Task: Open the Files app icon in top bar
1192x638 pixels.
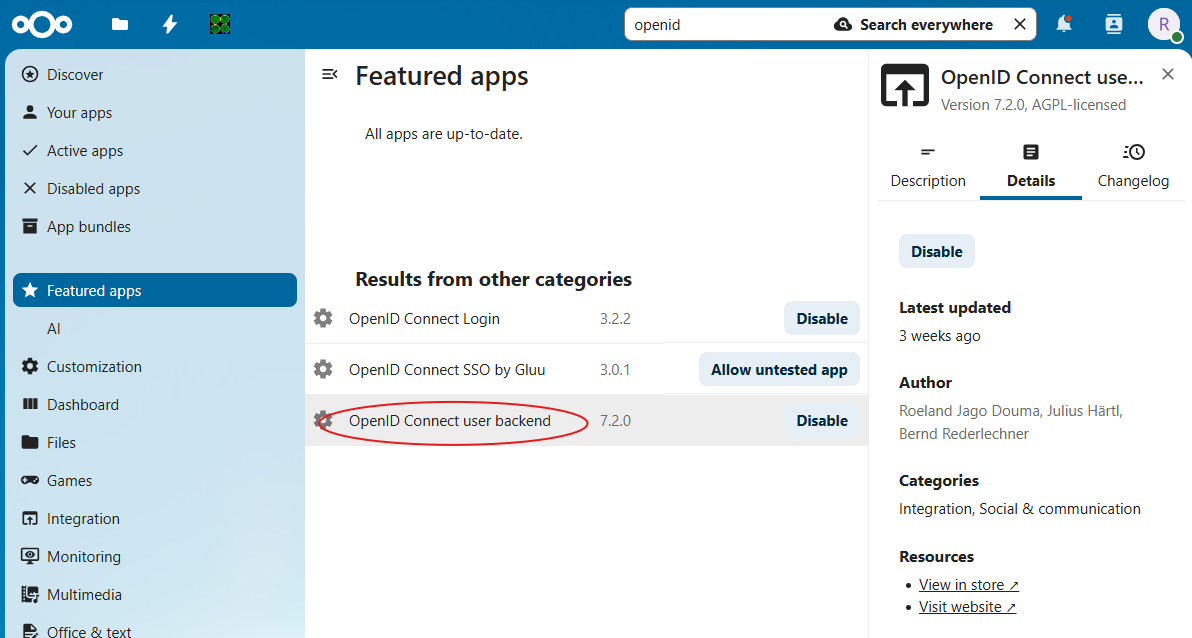Action: [120, 25]
